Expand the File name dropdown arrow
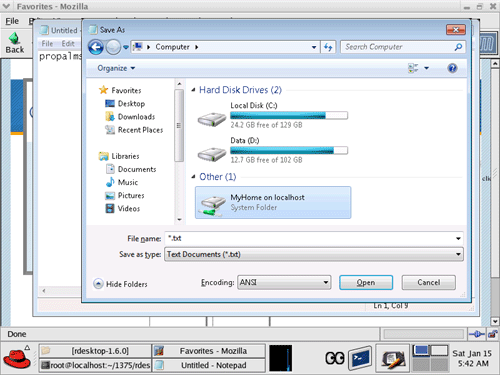 (458, 238)
